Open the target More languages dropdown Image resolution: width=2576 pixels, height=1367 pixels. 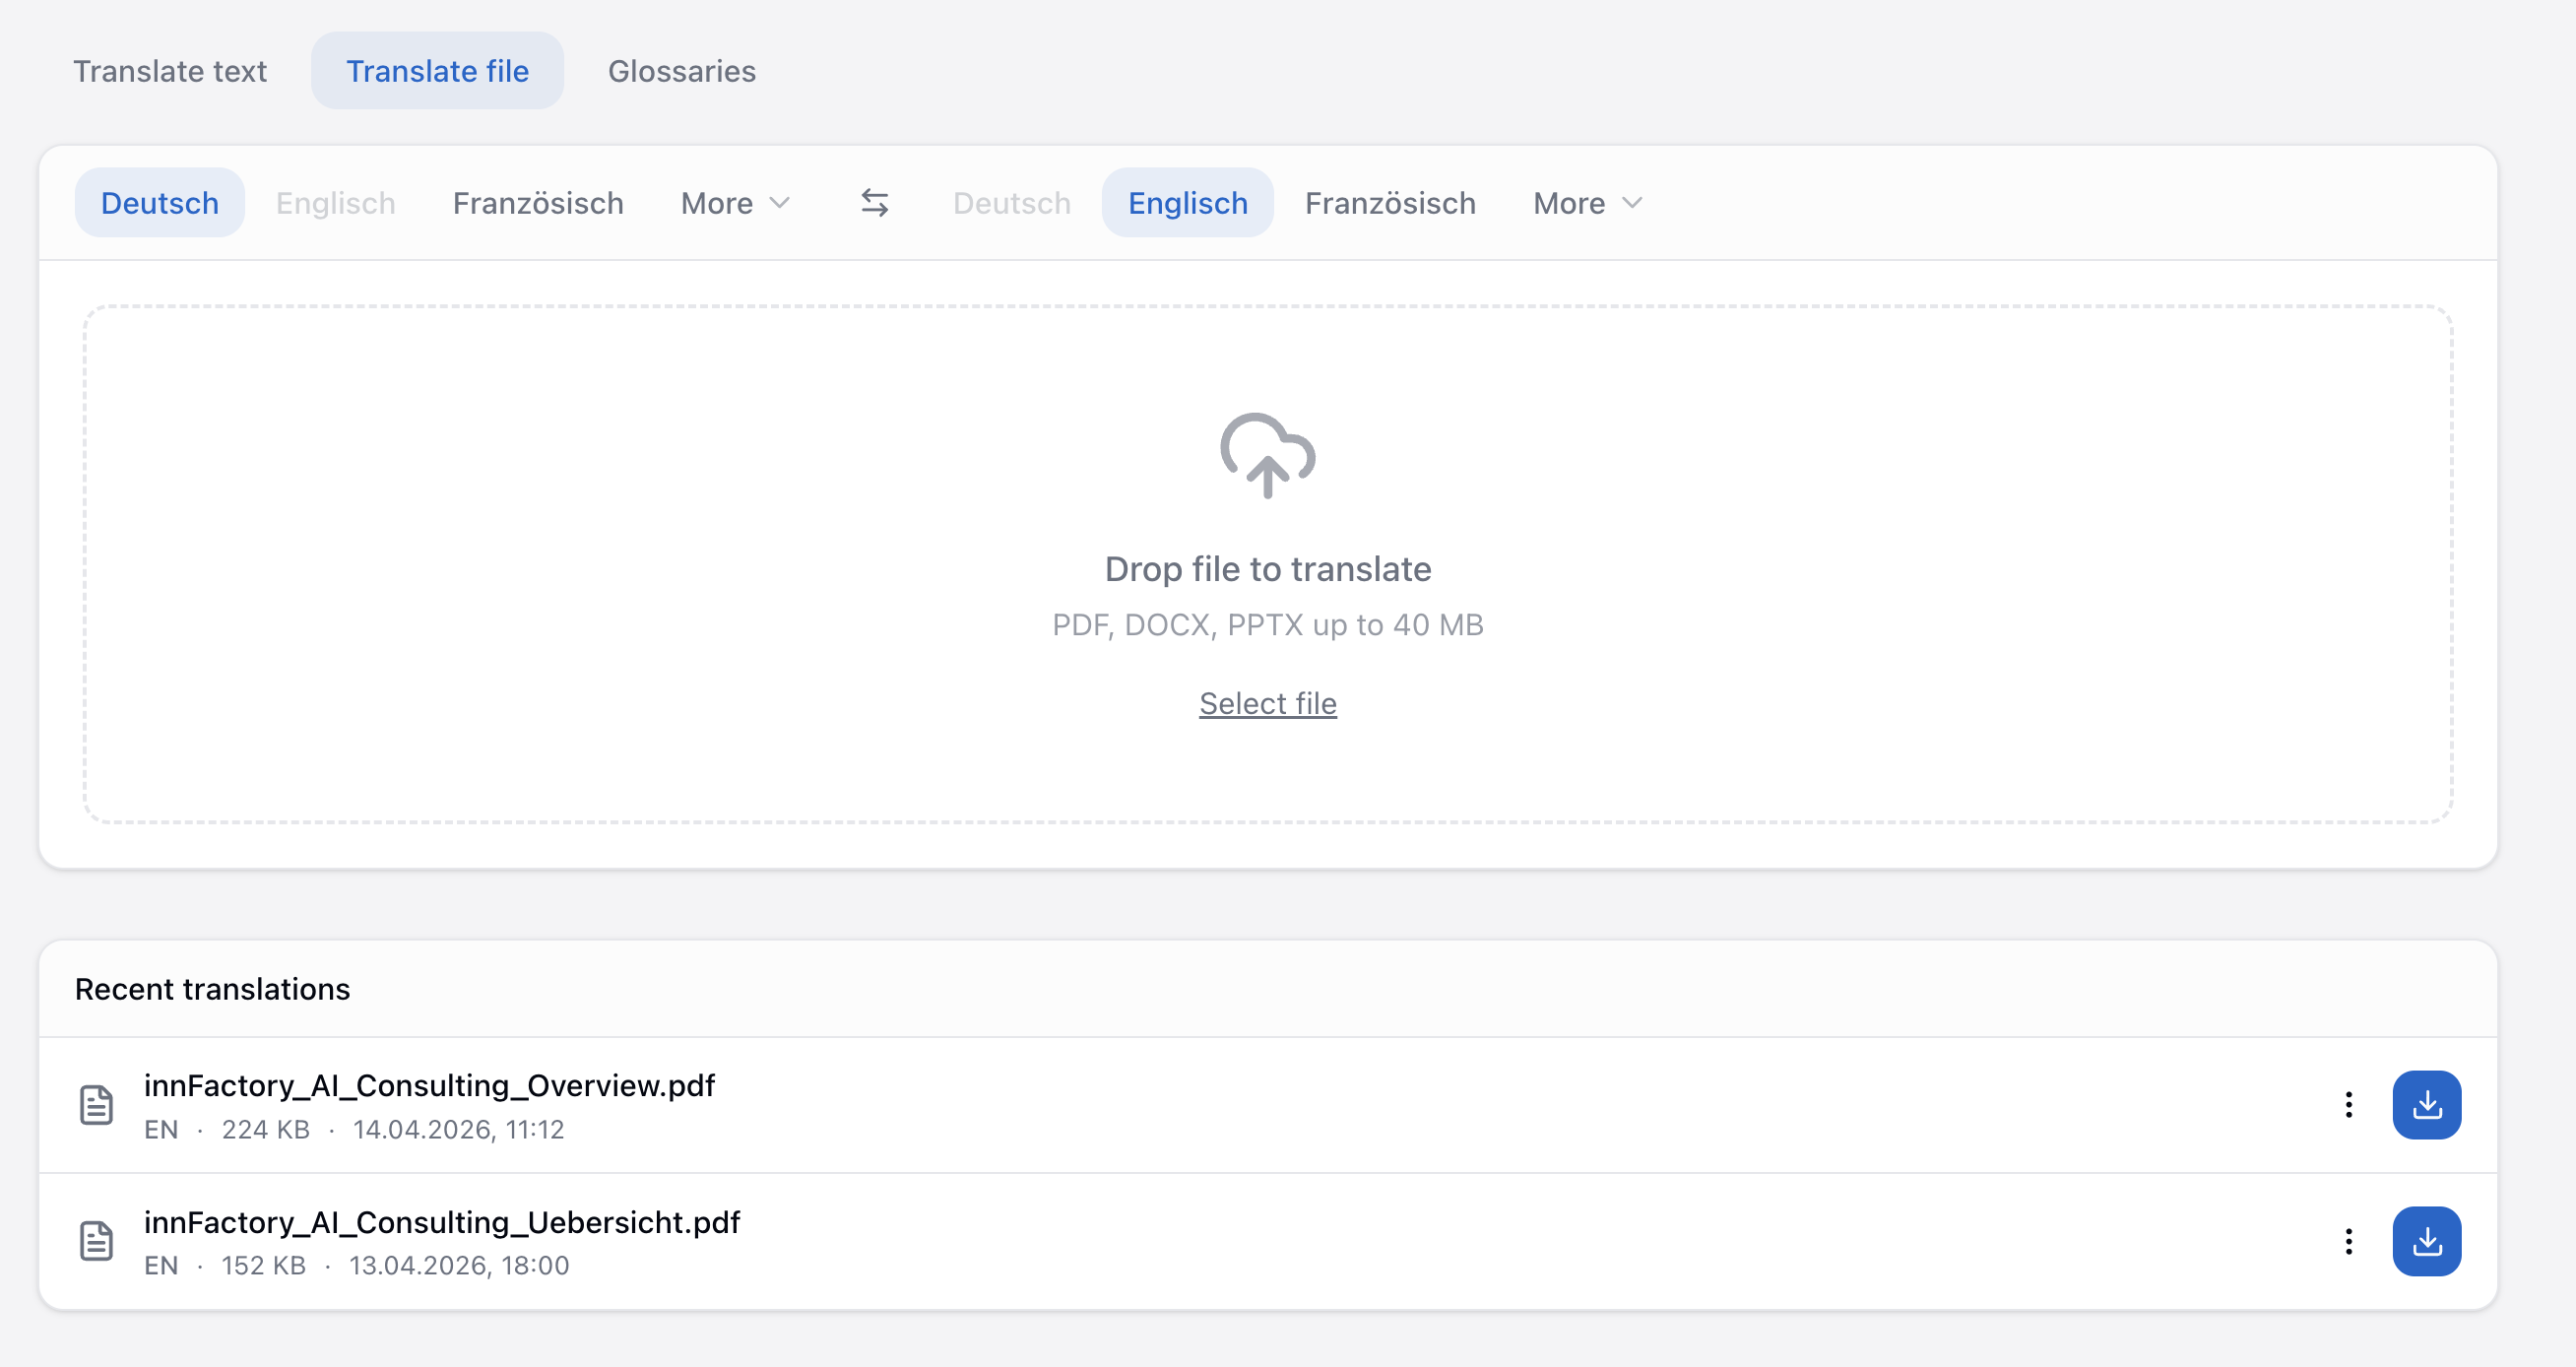[1585, 202]
